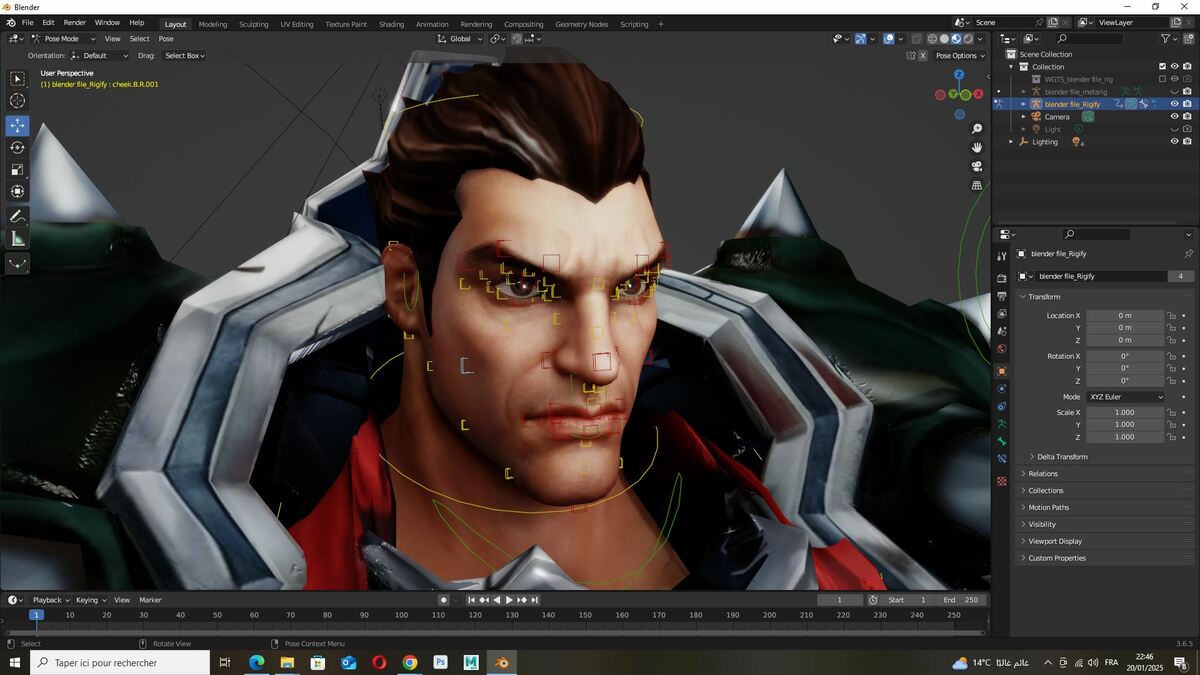Click the End frame field showing 250
This screenshot has height=675, width=1200.
click(962, 600)
